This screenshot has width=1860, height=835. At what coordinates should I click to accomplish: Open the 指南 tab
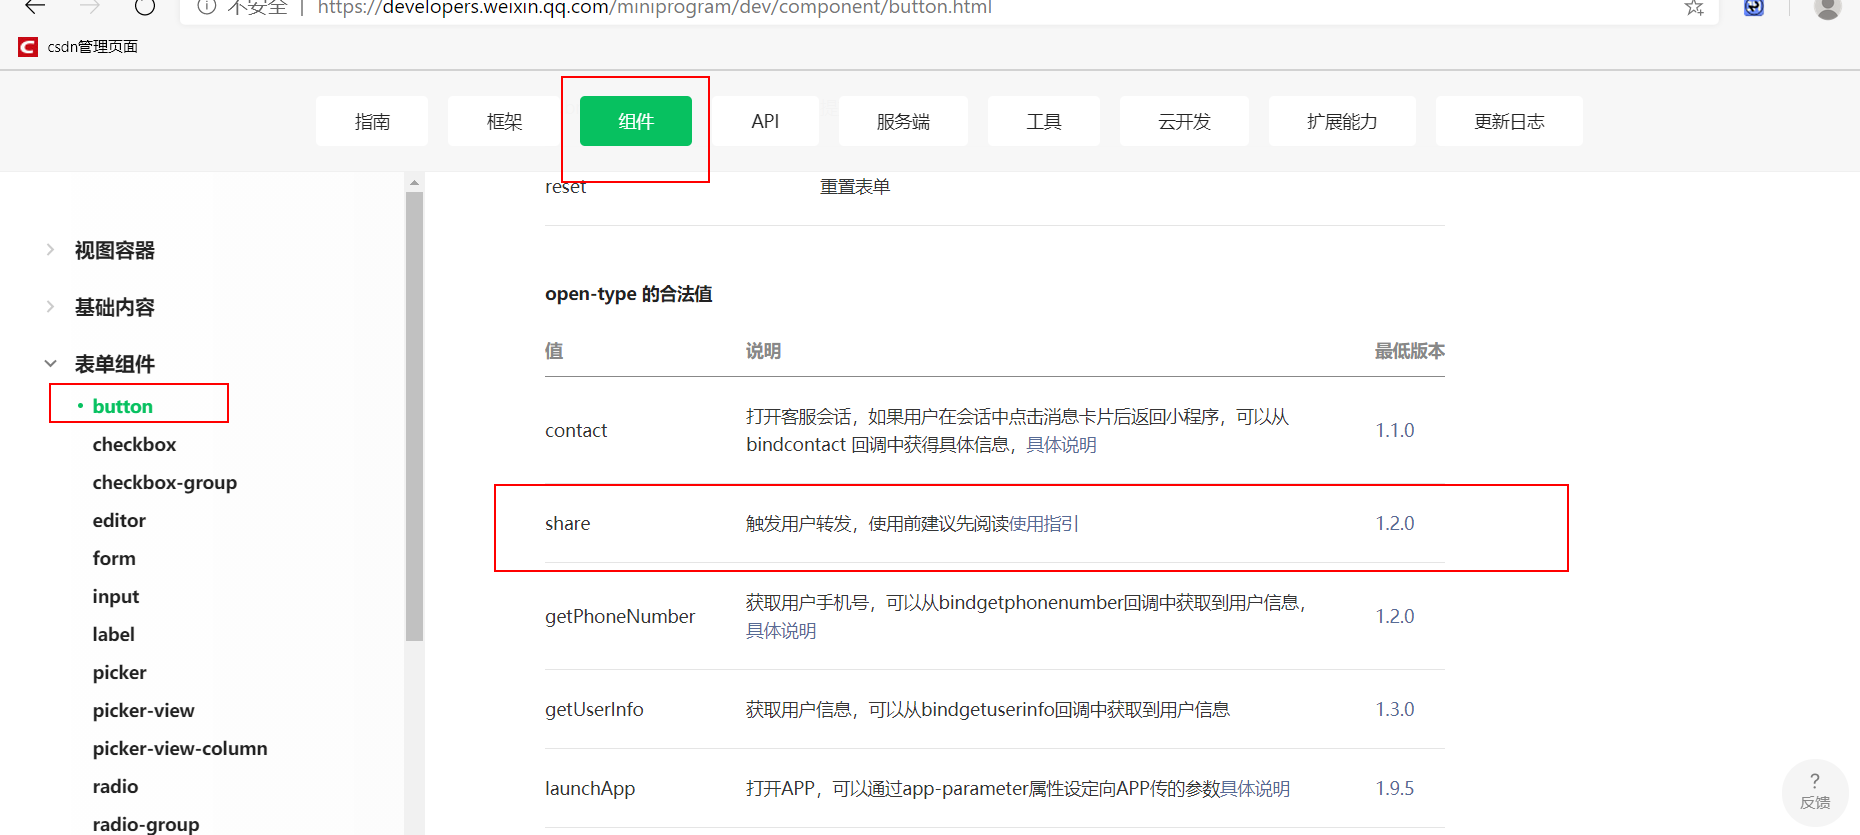click(372, 121)
